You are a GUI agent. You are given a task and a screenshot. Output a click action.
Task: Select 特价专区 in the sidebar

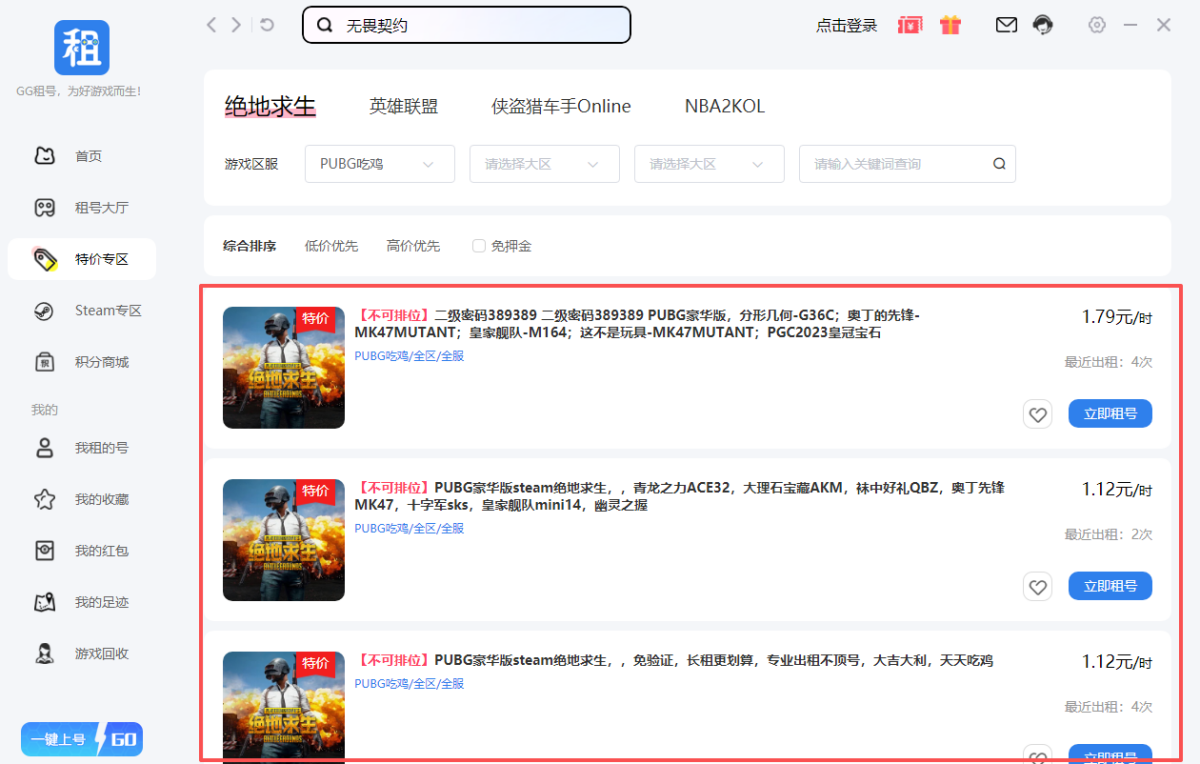[x=82, y=259]
